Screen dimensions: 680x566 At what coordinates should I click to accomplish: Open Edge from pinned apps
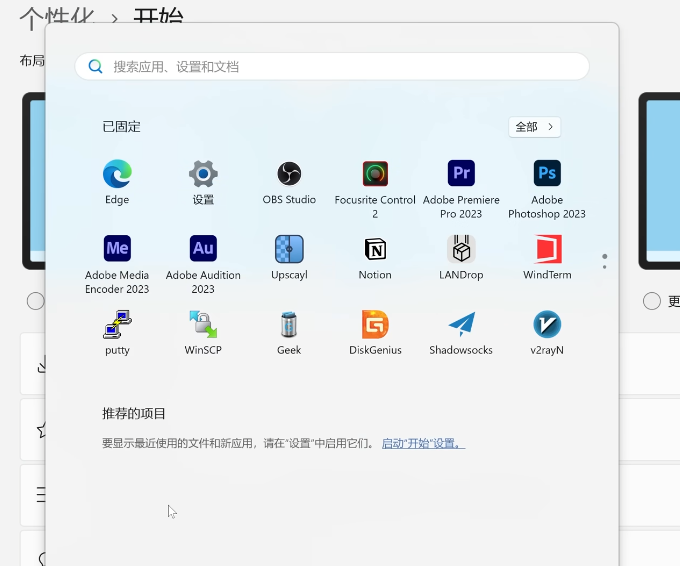tap(117, 174)
